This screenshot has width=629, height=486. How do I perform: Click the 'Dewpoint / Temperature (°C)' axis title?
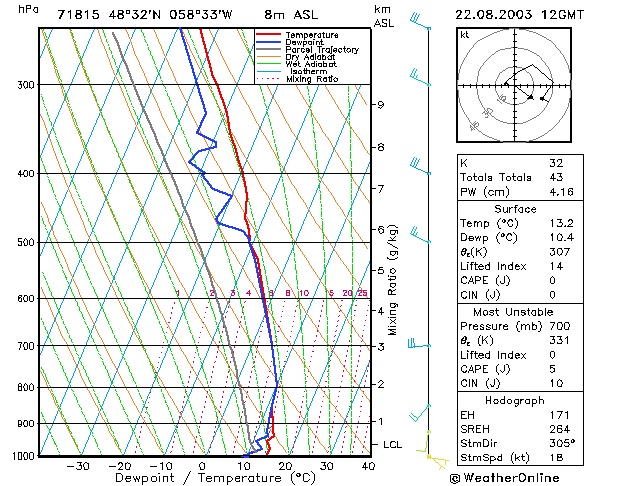point(215,478)
